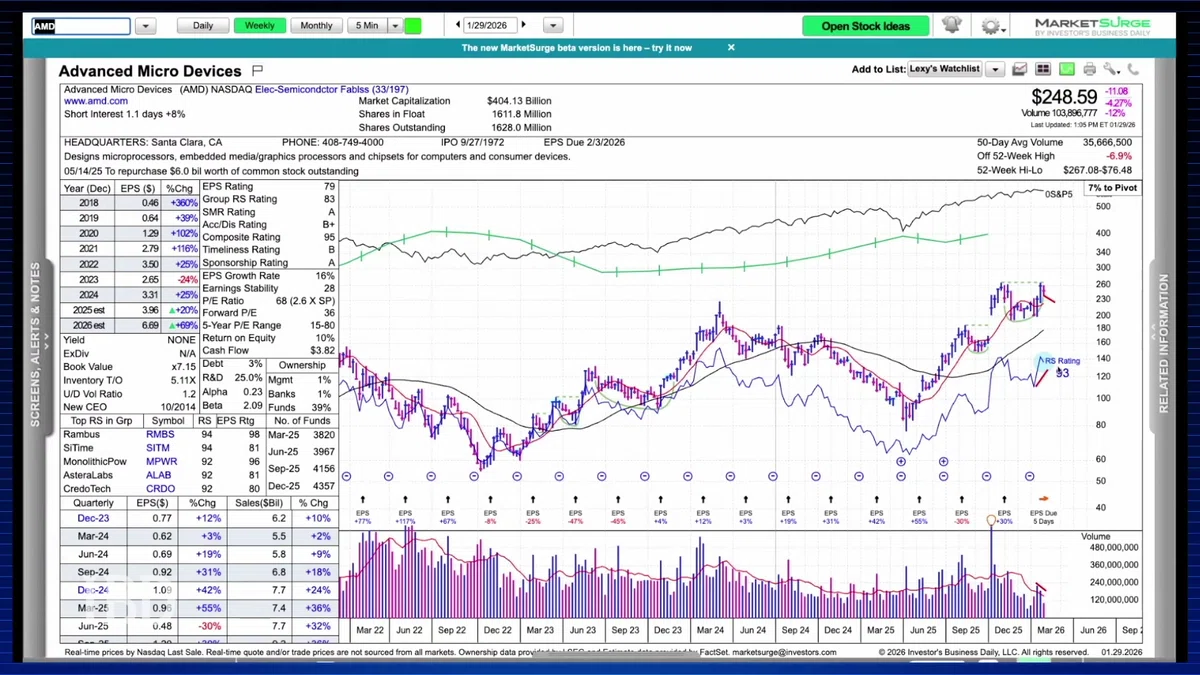The height and width of the screenshot is (675, 1200).
Task: Open the RMBS symbol link
Action: click(160, 435)
